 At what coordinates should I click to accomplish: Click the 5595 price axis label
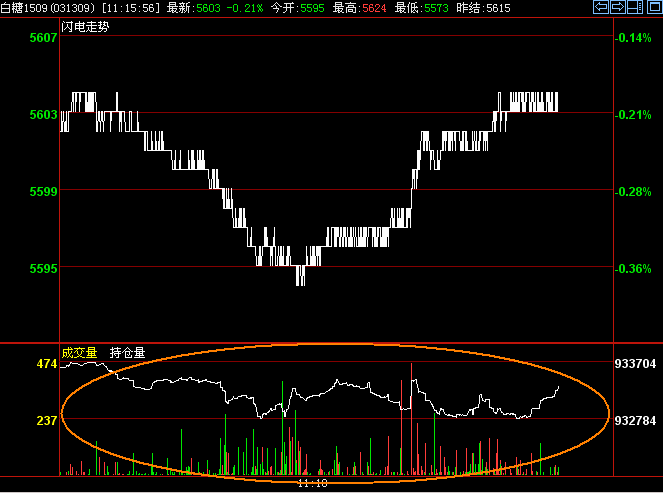[43, 268]
